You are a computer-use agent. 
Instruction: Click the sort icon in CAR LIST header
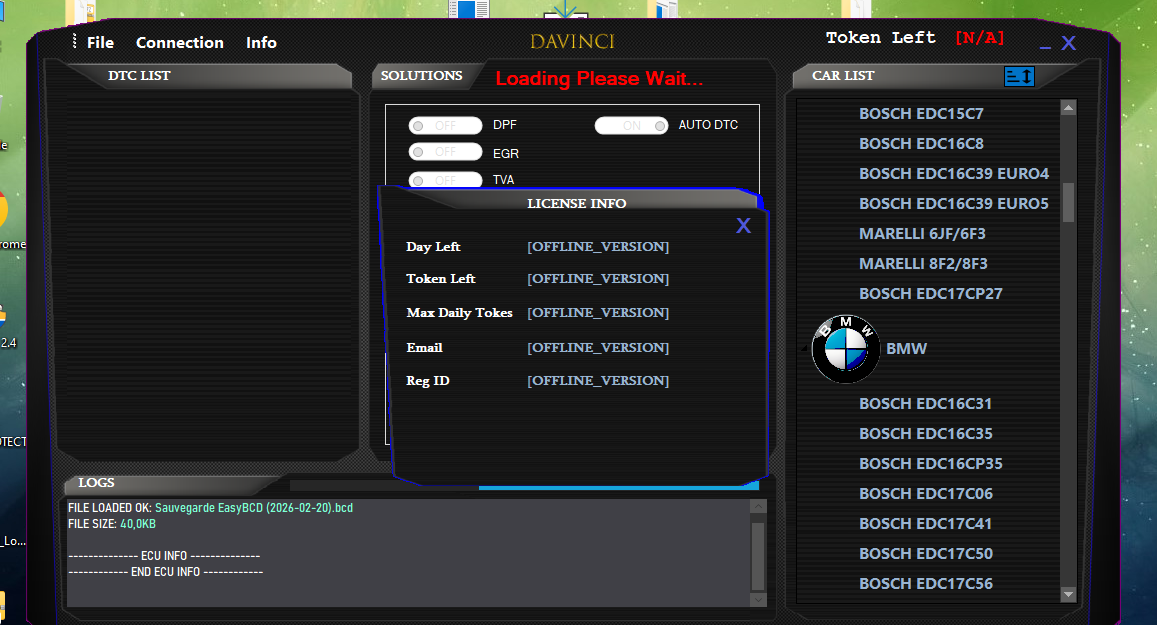point(1019,76)
